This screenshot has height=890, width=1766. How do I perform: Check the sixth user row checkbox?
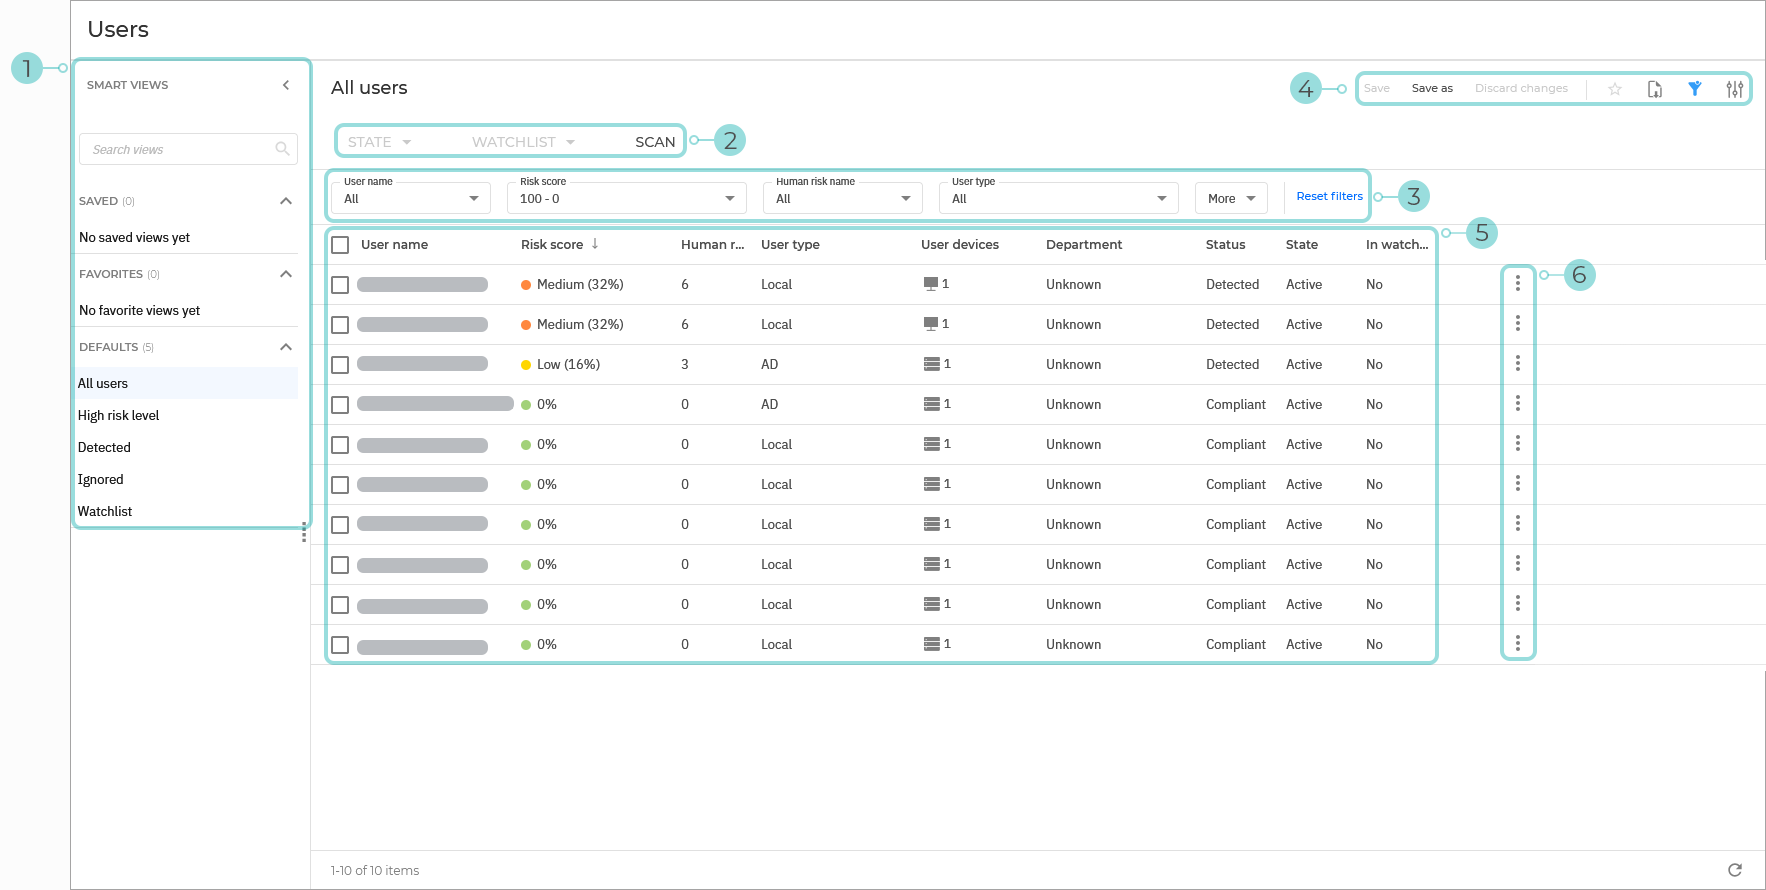340,485
